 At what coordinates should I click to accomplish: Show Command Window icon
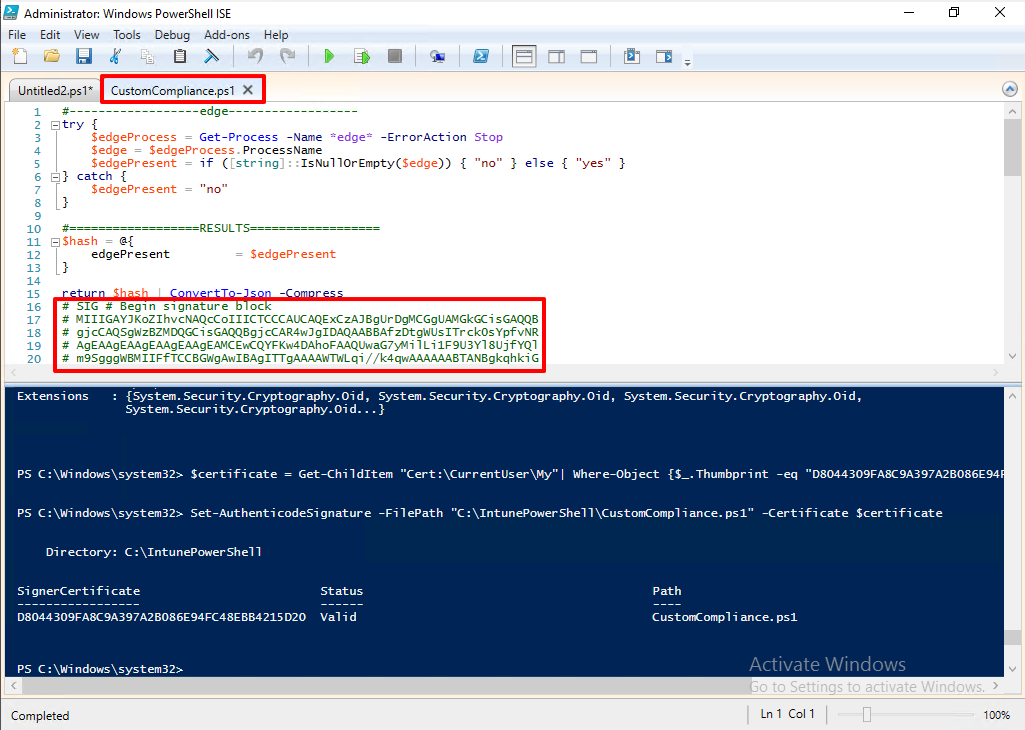631,56
